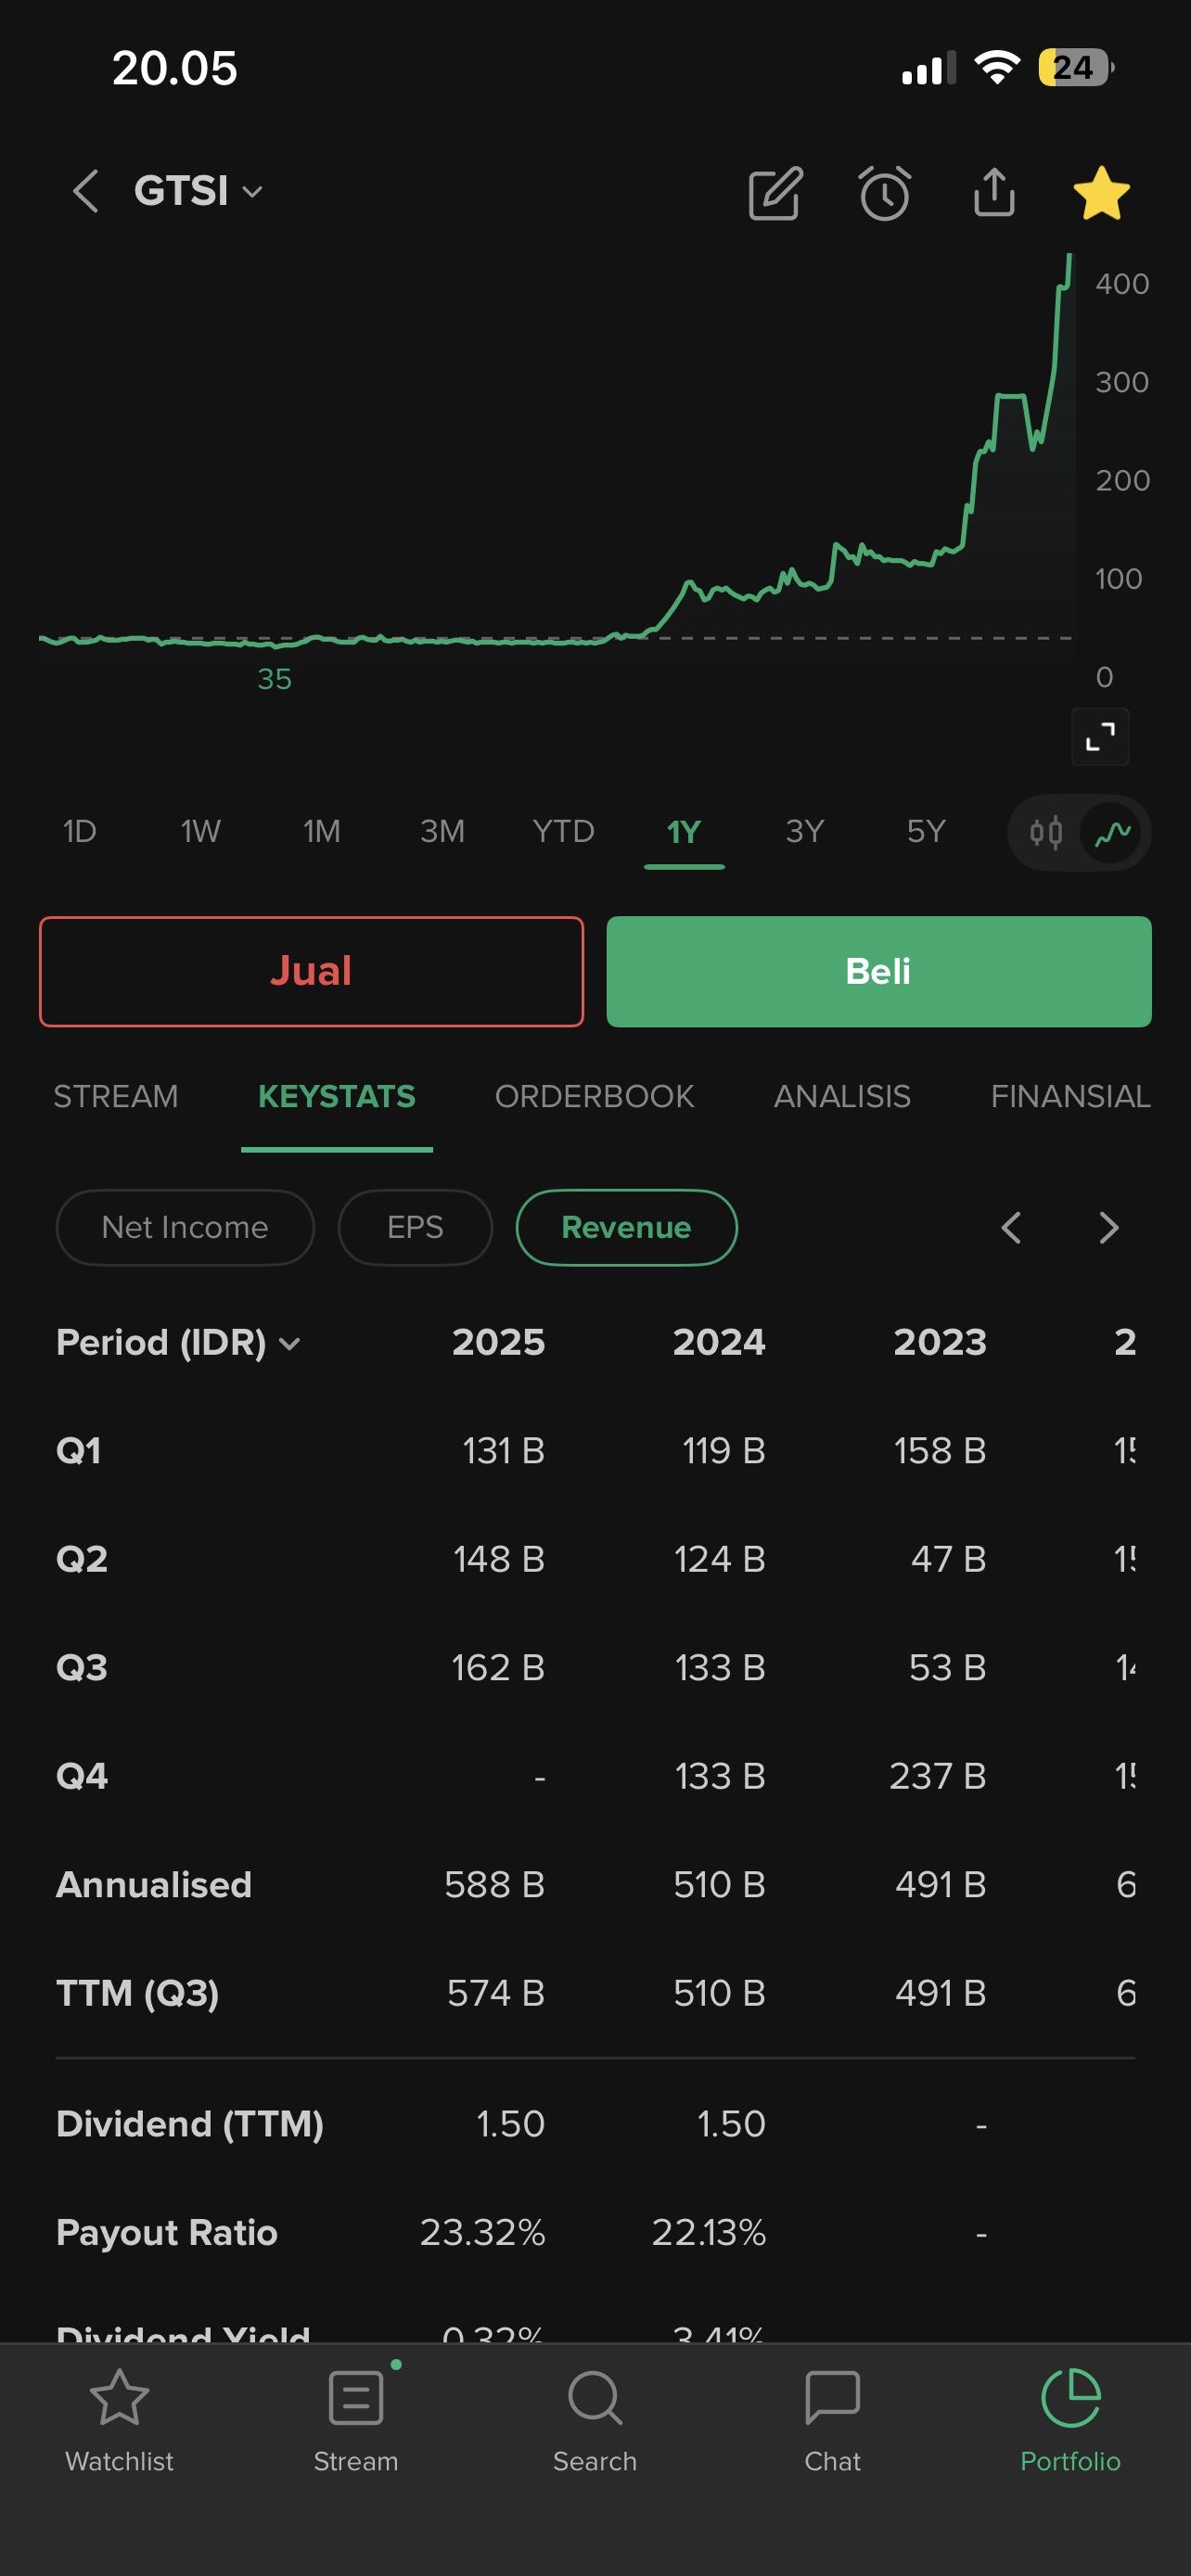1191x2576 pixels.
Task: Open the FINANSIAL tab
Action: click(1070, 1097)
